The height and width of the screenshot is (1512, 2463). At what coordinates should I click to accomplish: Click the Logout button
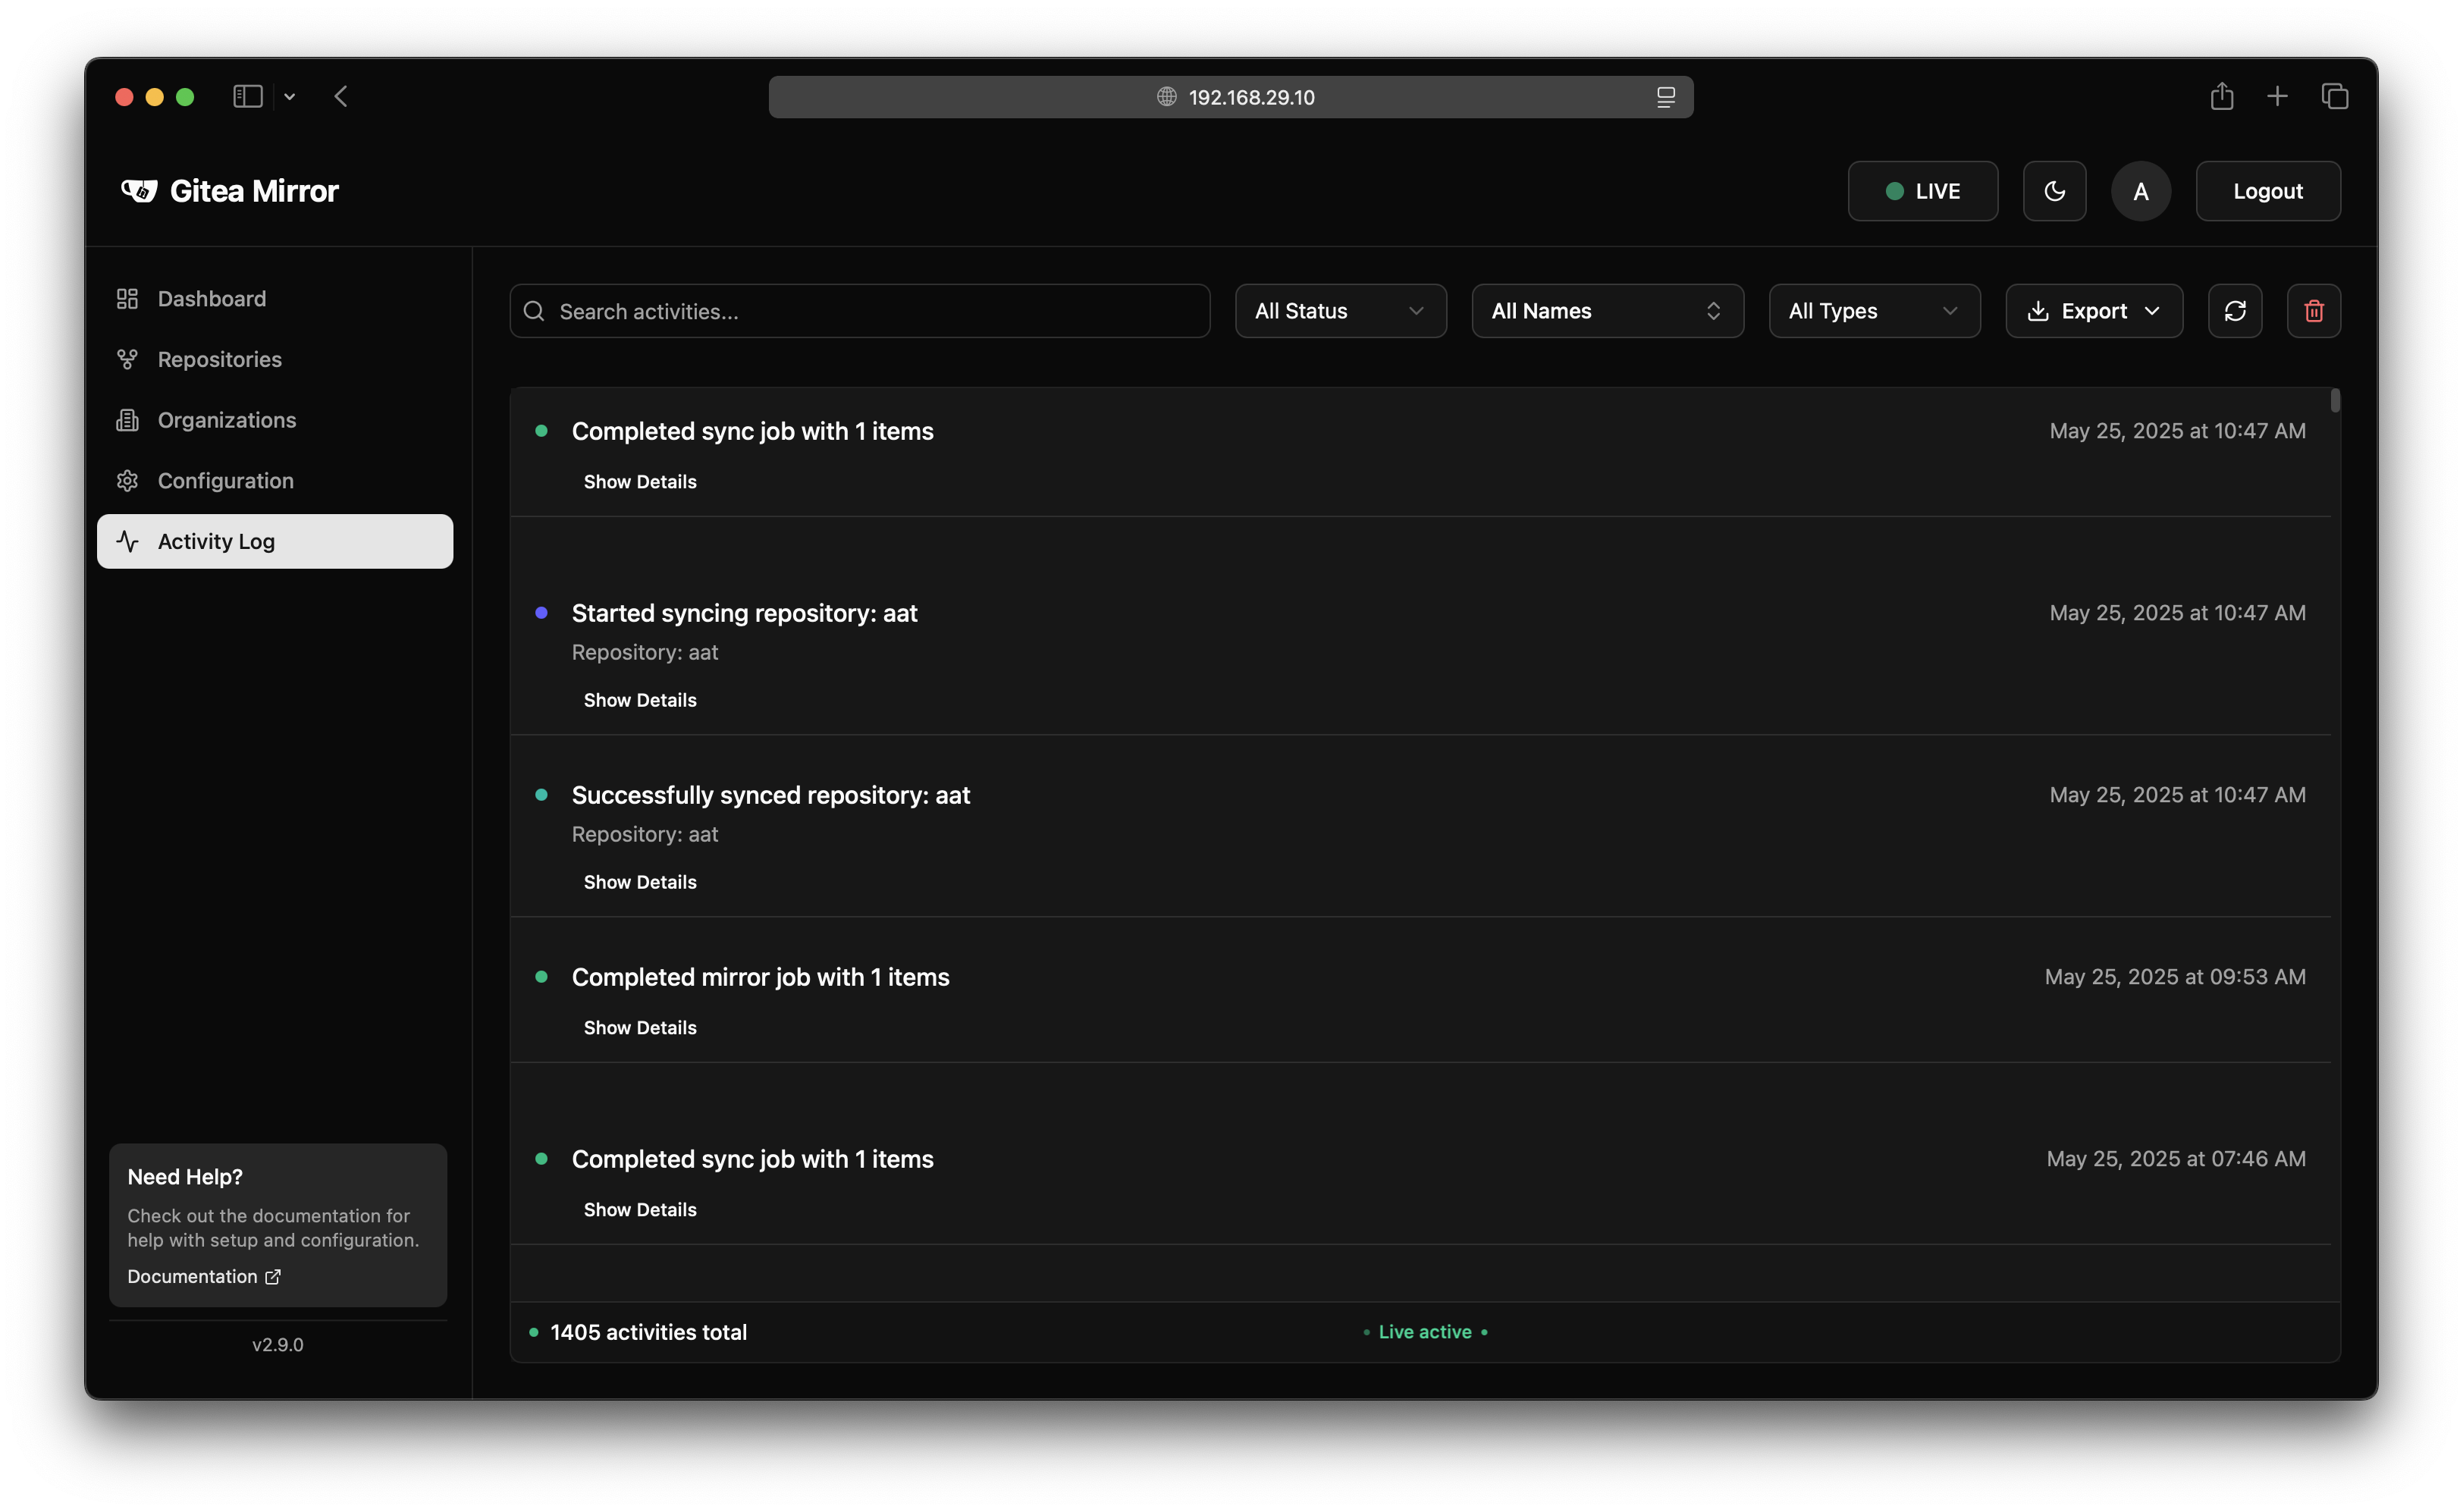tap(2267, 191)
